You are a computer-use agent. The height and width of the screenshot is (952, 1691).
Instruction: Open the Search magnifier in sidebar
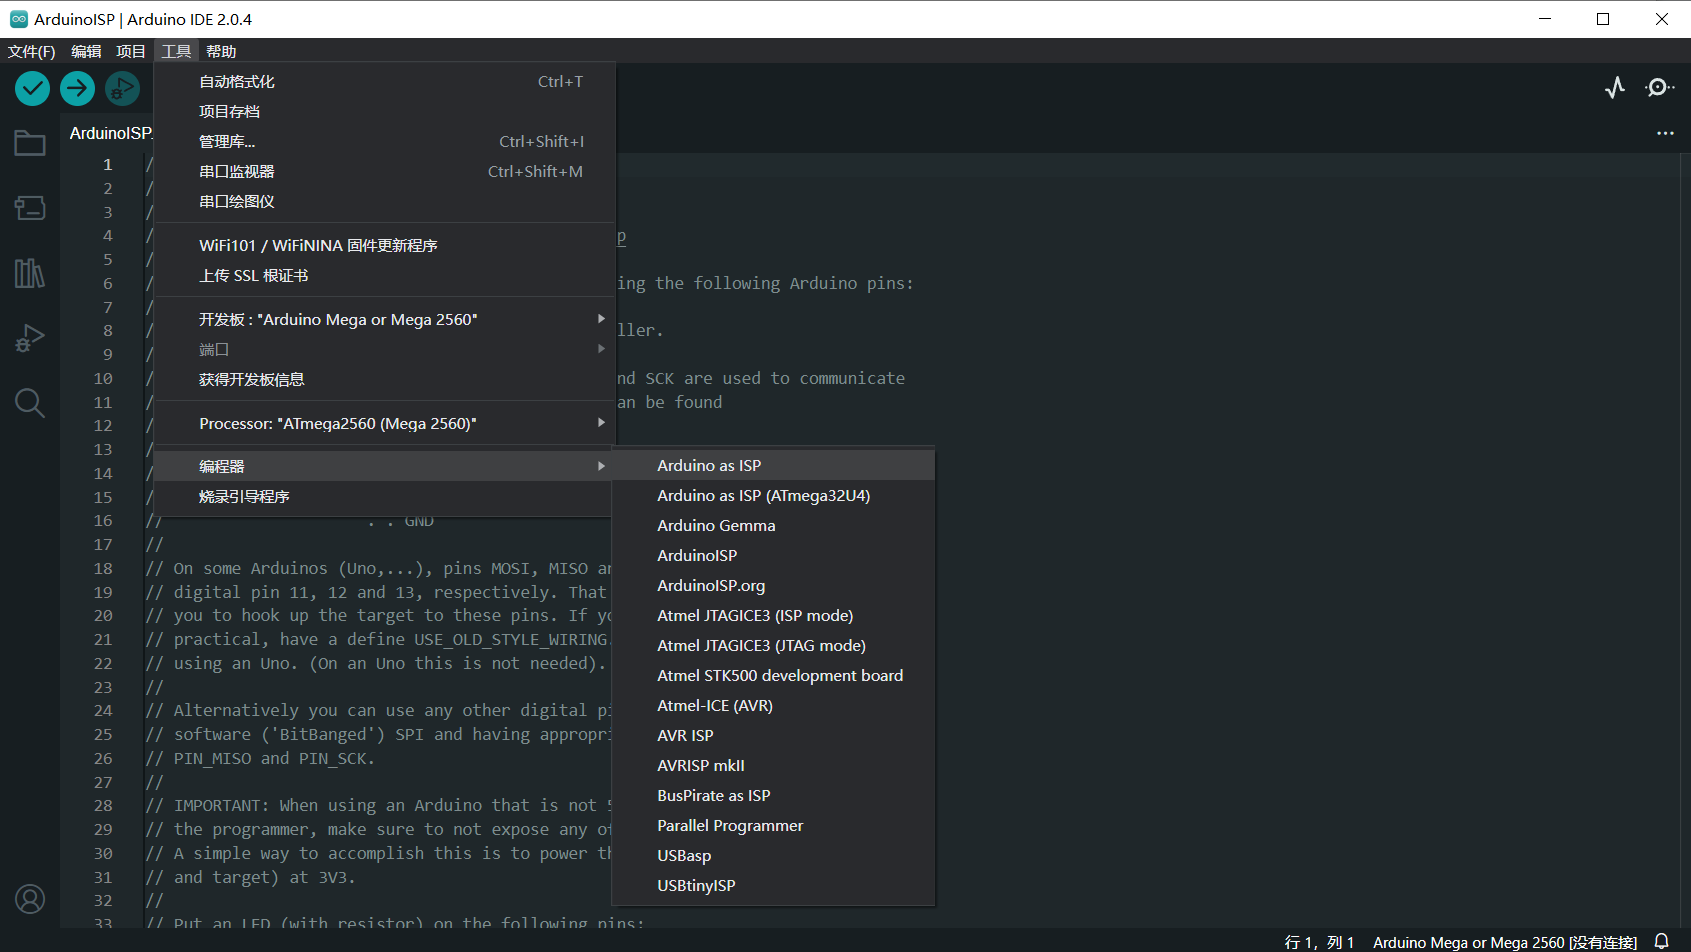coord(30,403)
